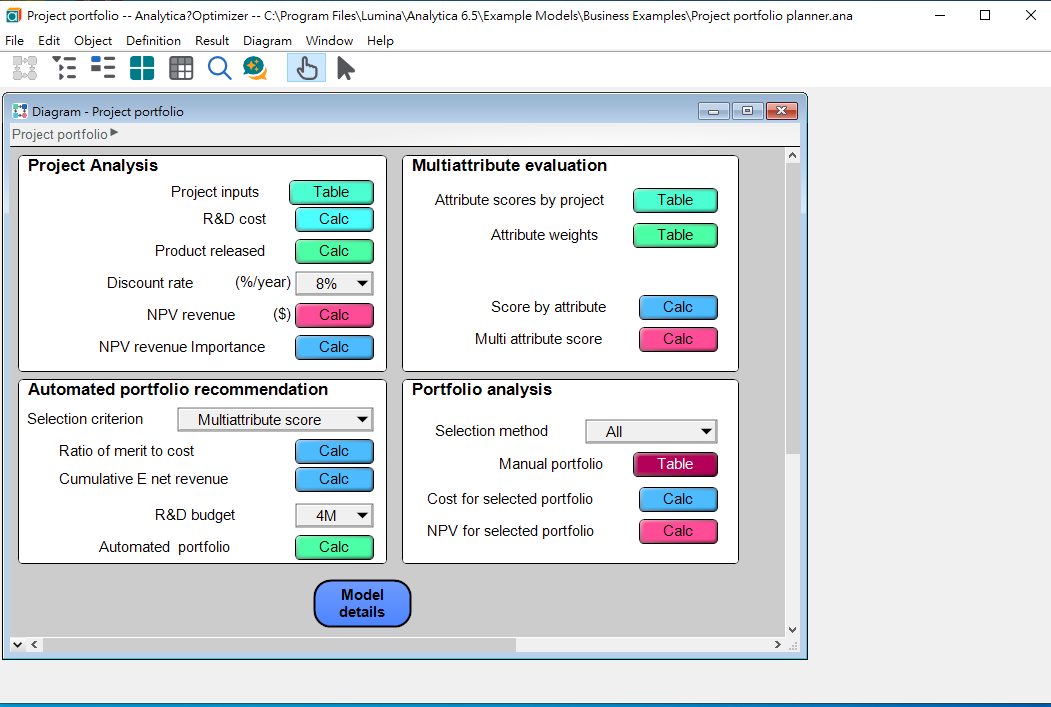Click the Selection method label
The height and width of the screenshot is (707, 1051).
pos(491,431)
